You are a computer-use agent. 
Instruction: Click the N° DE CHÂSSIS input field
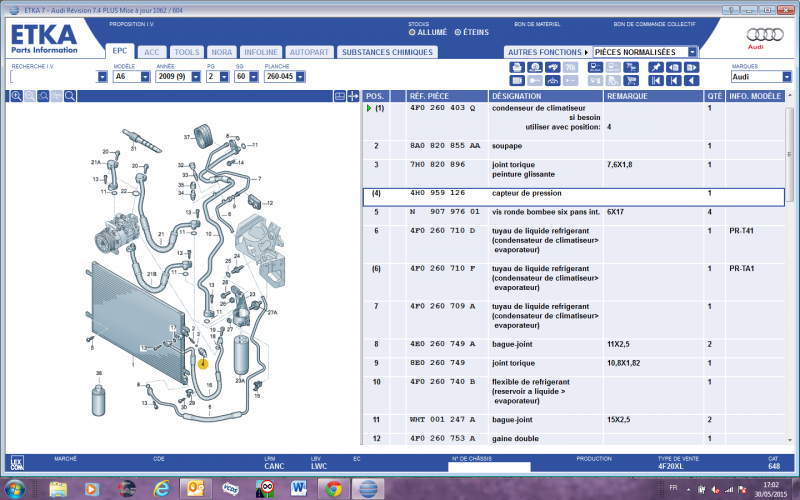pos(489,466)
